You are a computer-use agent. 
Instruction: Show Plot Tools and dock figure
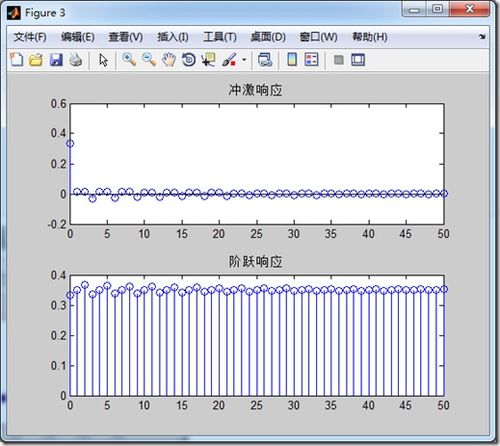[358, 60]
